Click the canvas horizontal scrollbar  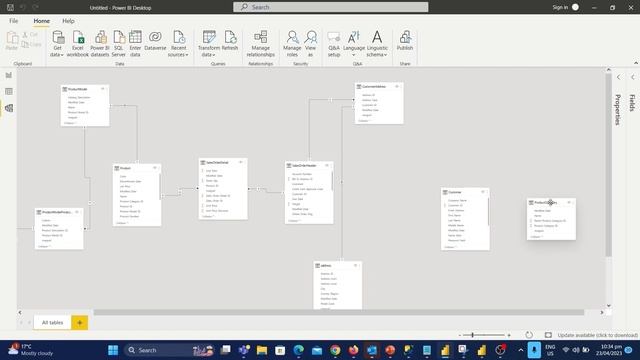click(x=339, y=312)
